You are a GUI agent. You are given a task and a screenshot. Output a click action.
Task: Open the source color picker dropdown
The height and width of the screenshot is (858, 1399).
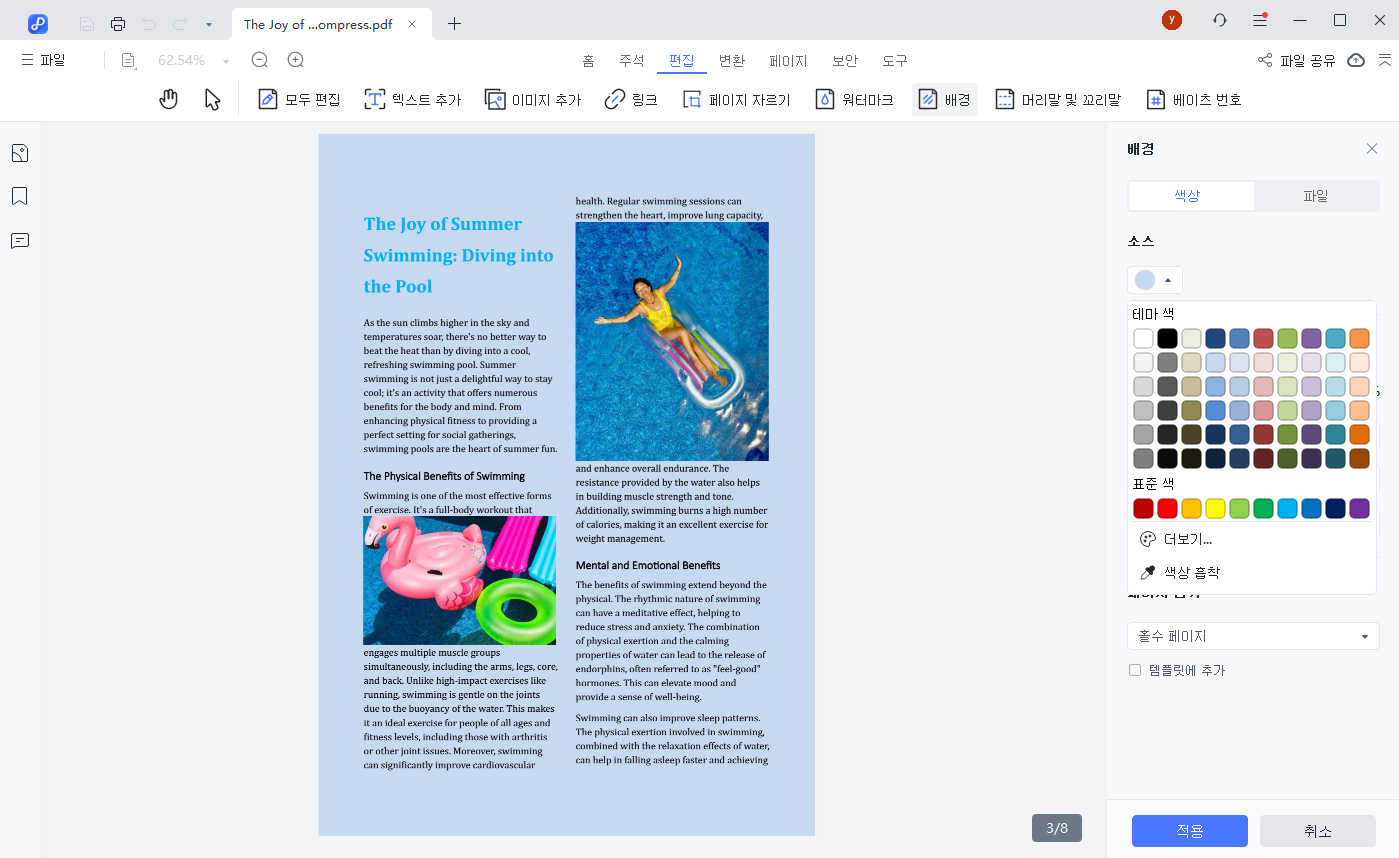[1155, 280]
